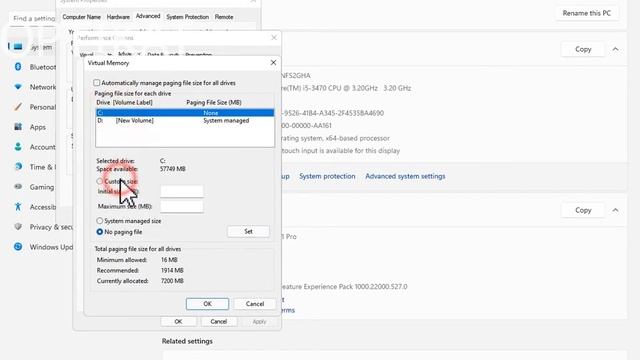This screenshot has width=640, height=360.
Task: Click the Currently allocated 7200 MB value
Action: (172, 281)
